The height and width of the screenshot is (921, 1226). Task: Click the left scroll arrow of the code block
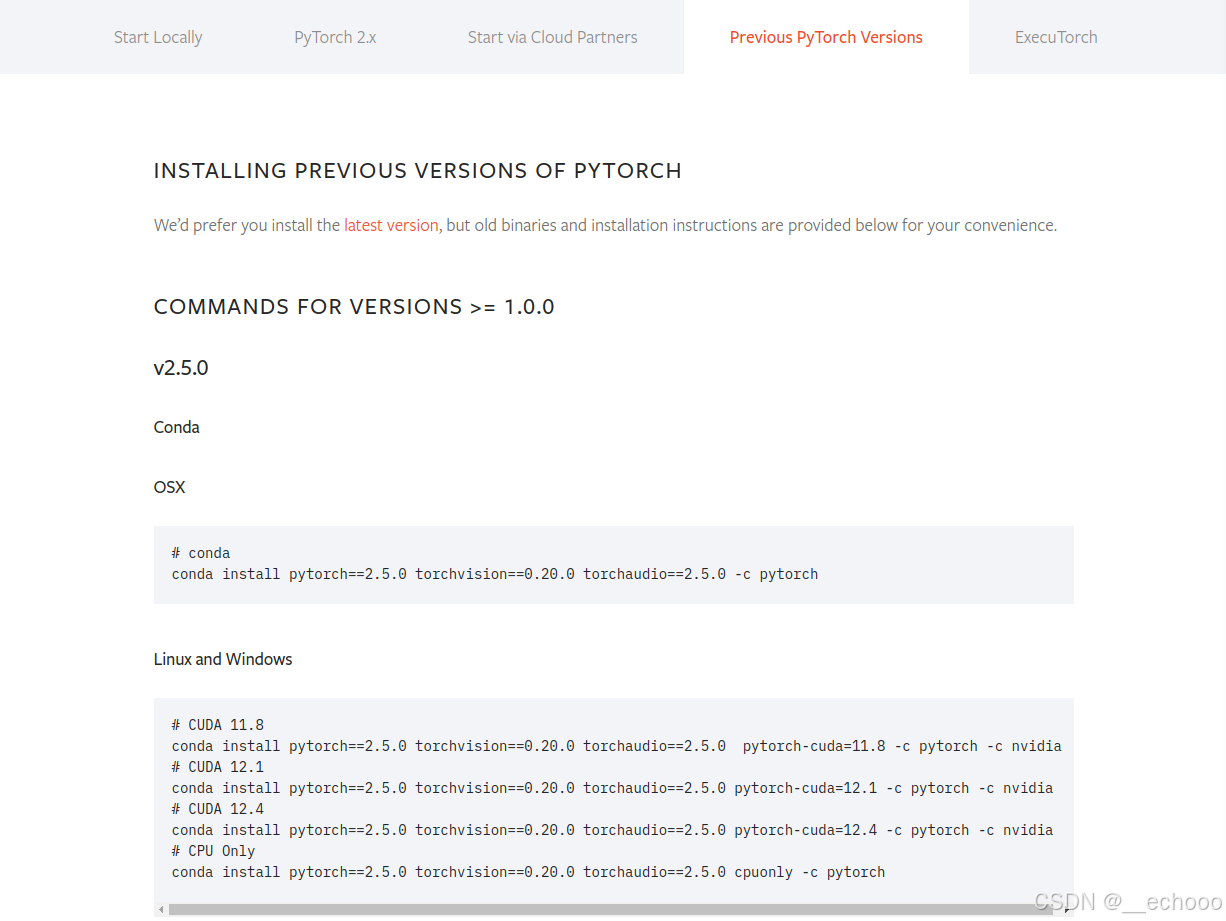tap(160, 909)
